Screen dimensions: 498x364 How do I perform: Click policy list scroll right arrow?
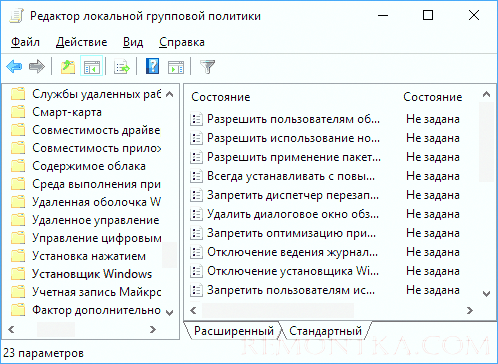[469, 311]
